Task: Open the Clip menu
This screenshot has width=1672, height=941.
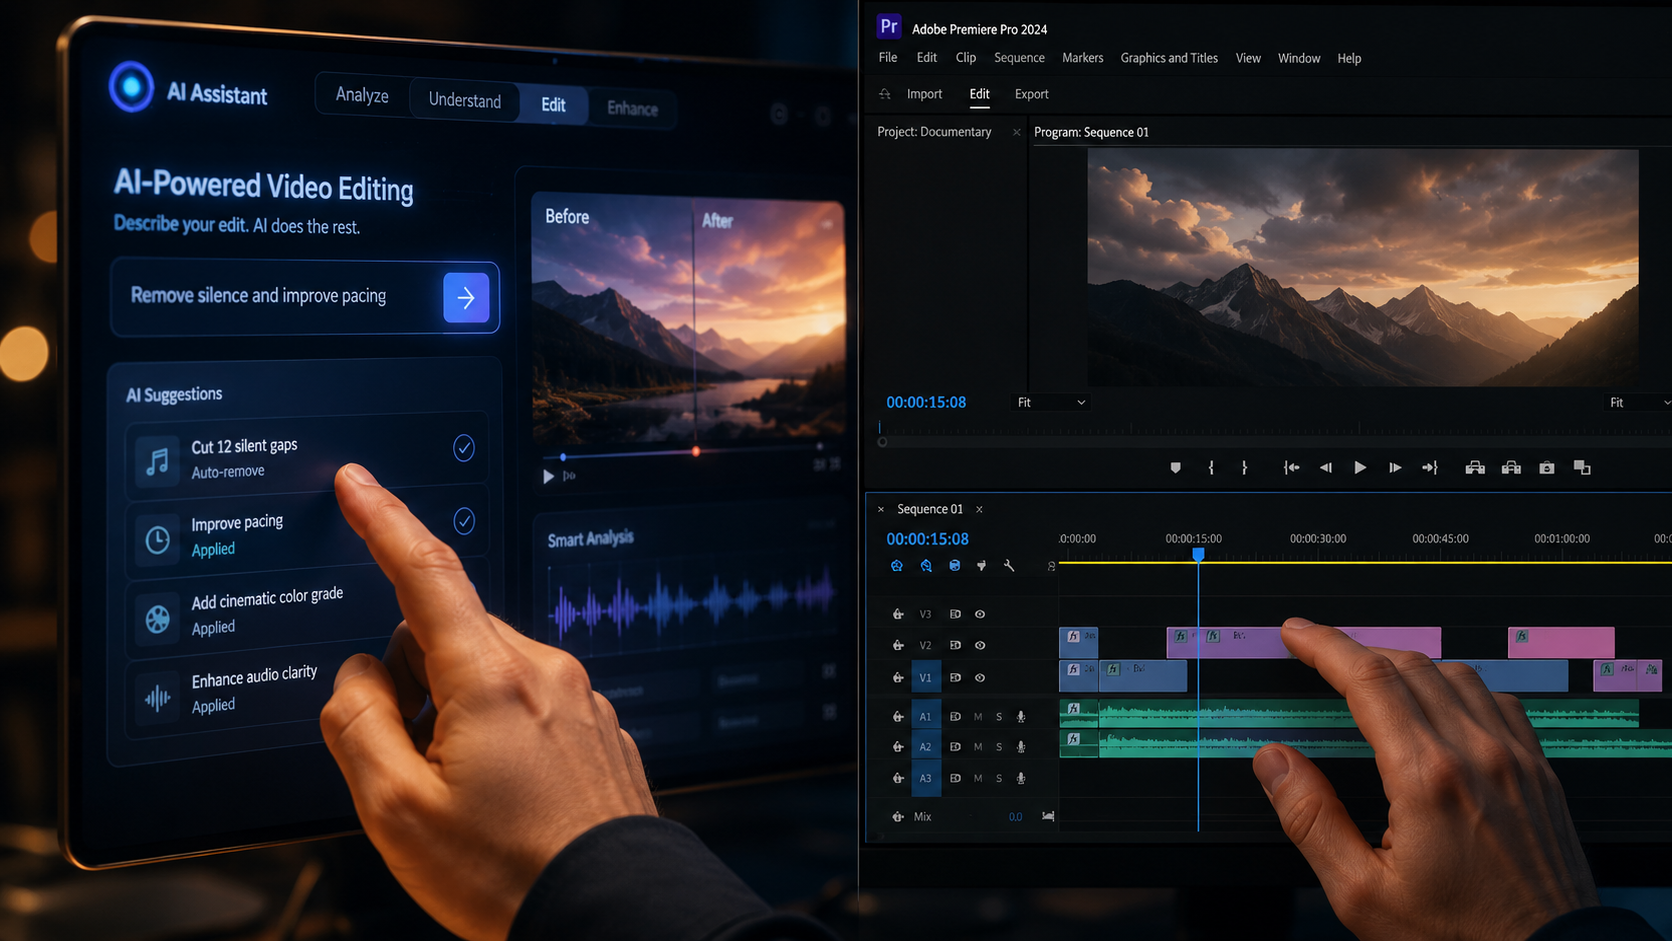Action: click(x=966, y=58)
